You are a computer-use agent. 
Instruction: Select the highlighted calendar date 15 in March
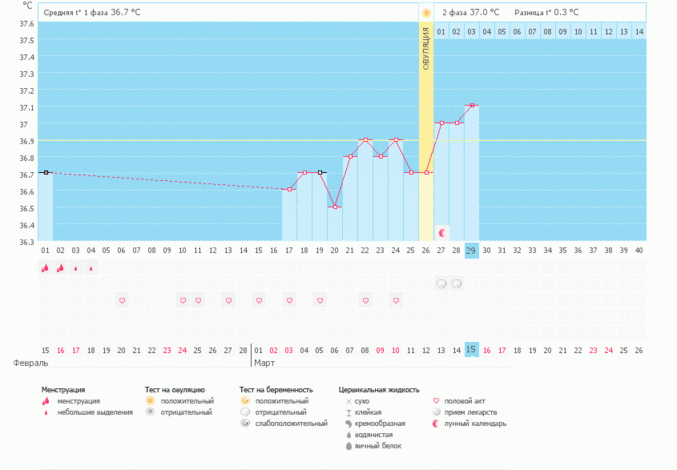[x=472, y=349]
